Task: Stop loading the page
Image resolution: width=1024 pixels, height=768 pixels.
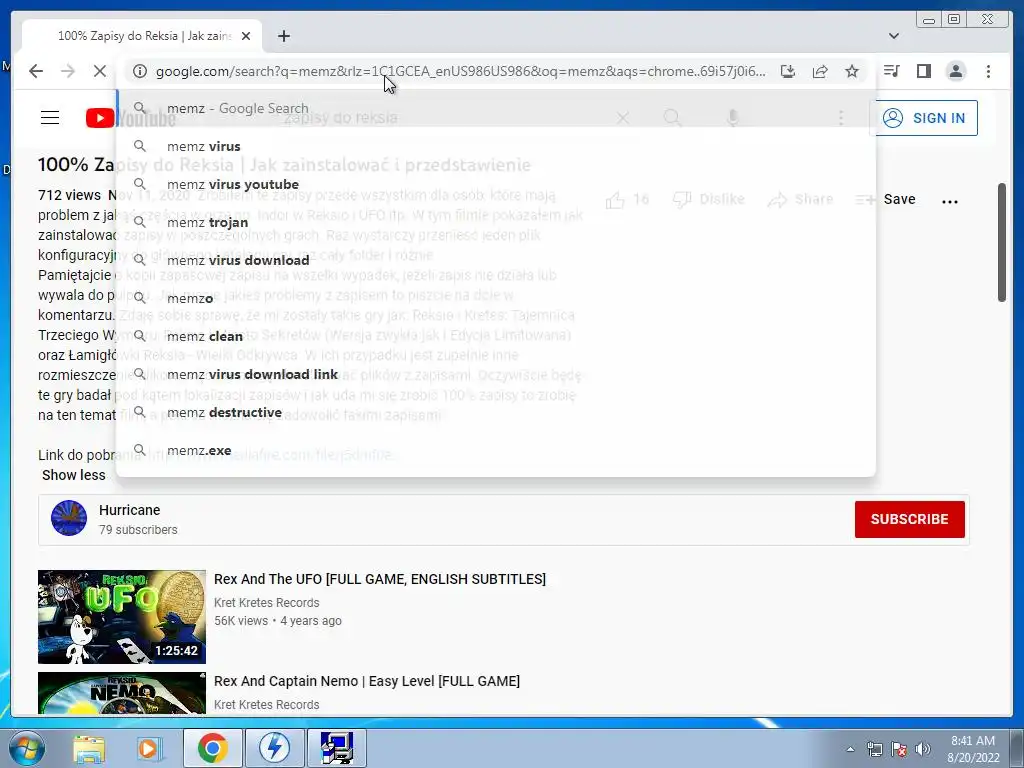Action: [x=99, y=71]
